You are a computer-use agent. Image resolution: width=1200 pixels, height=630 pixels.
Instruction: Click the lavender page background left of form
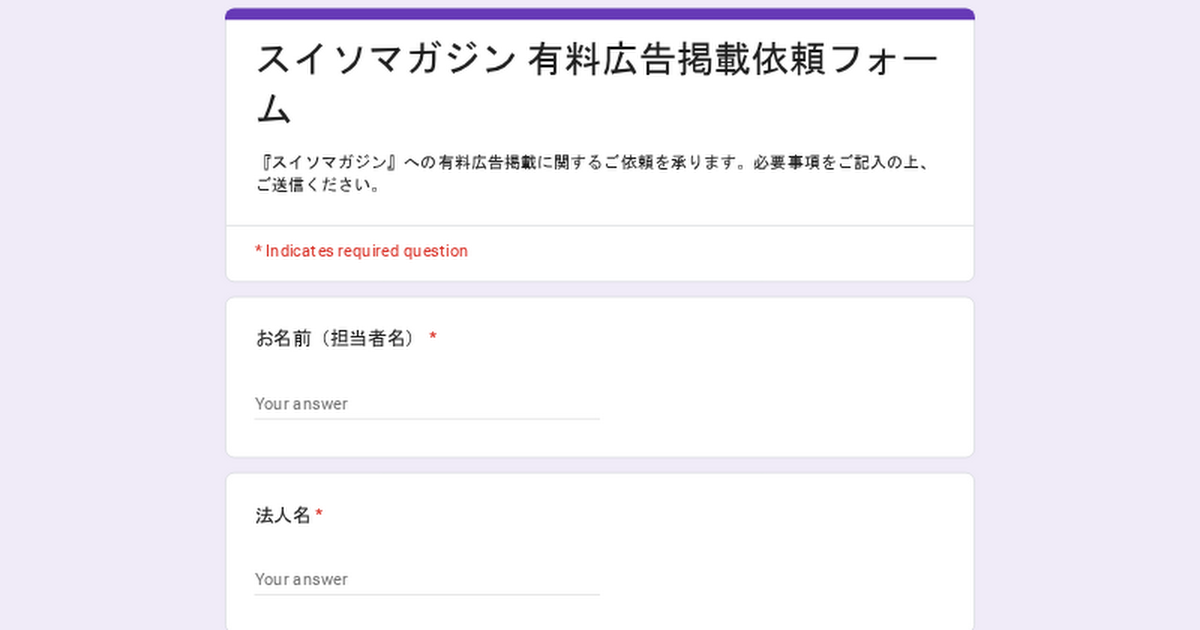(110, 320)
